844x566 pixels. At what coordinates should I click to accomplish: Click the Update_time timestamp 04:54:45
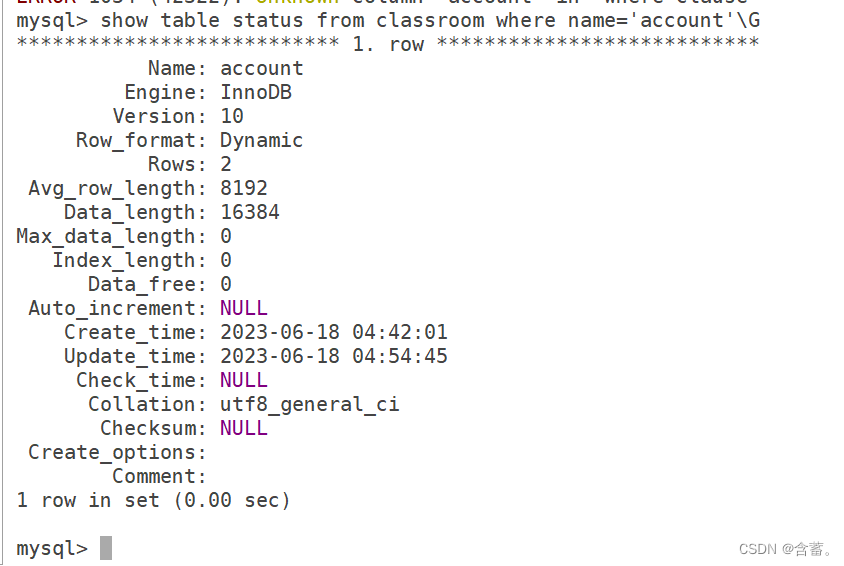coord(400,356)
